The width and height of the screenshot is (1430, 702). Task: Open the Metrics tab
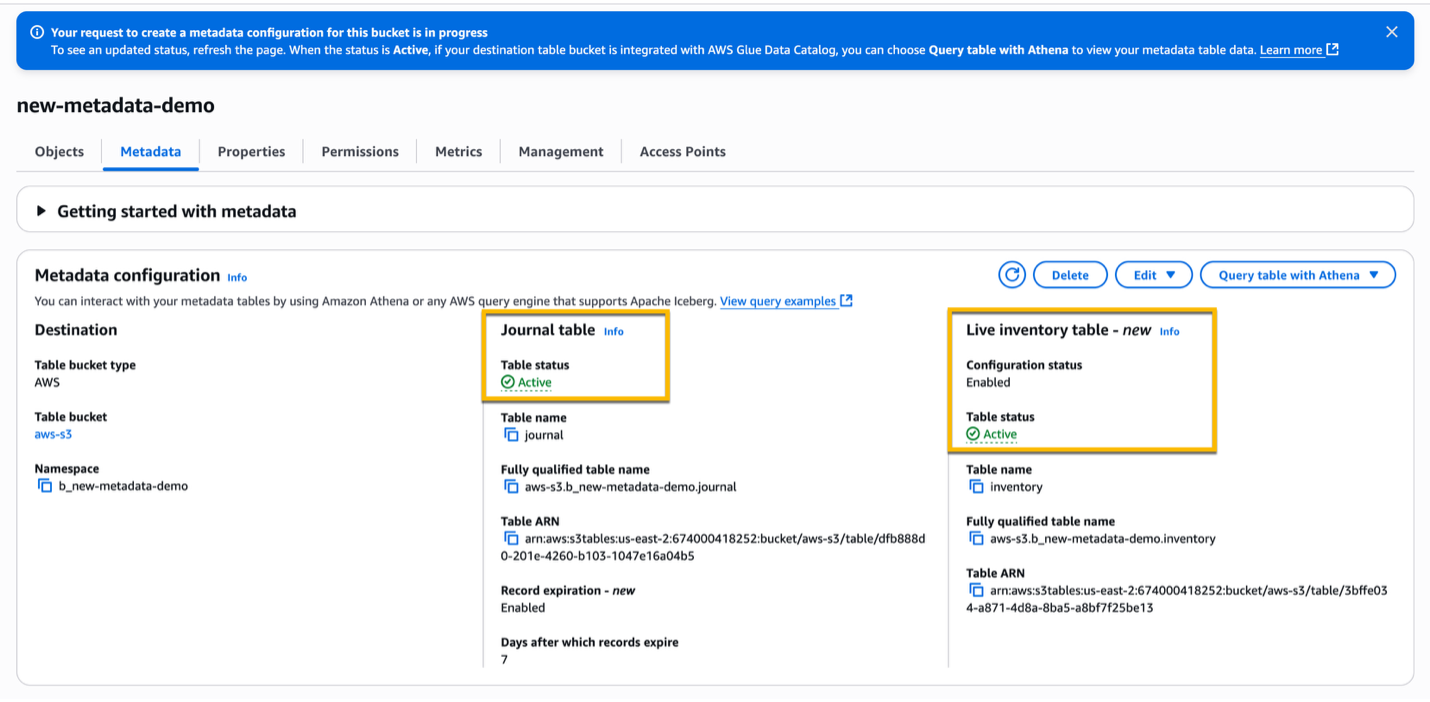[458, 152]
